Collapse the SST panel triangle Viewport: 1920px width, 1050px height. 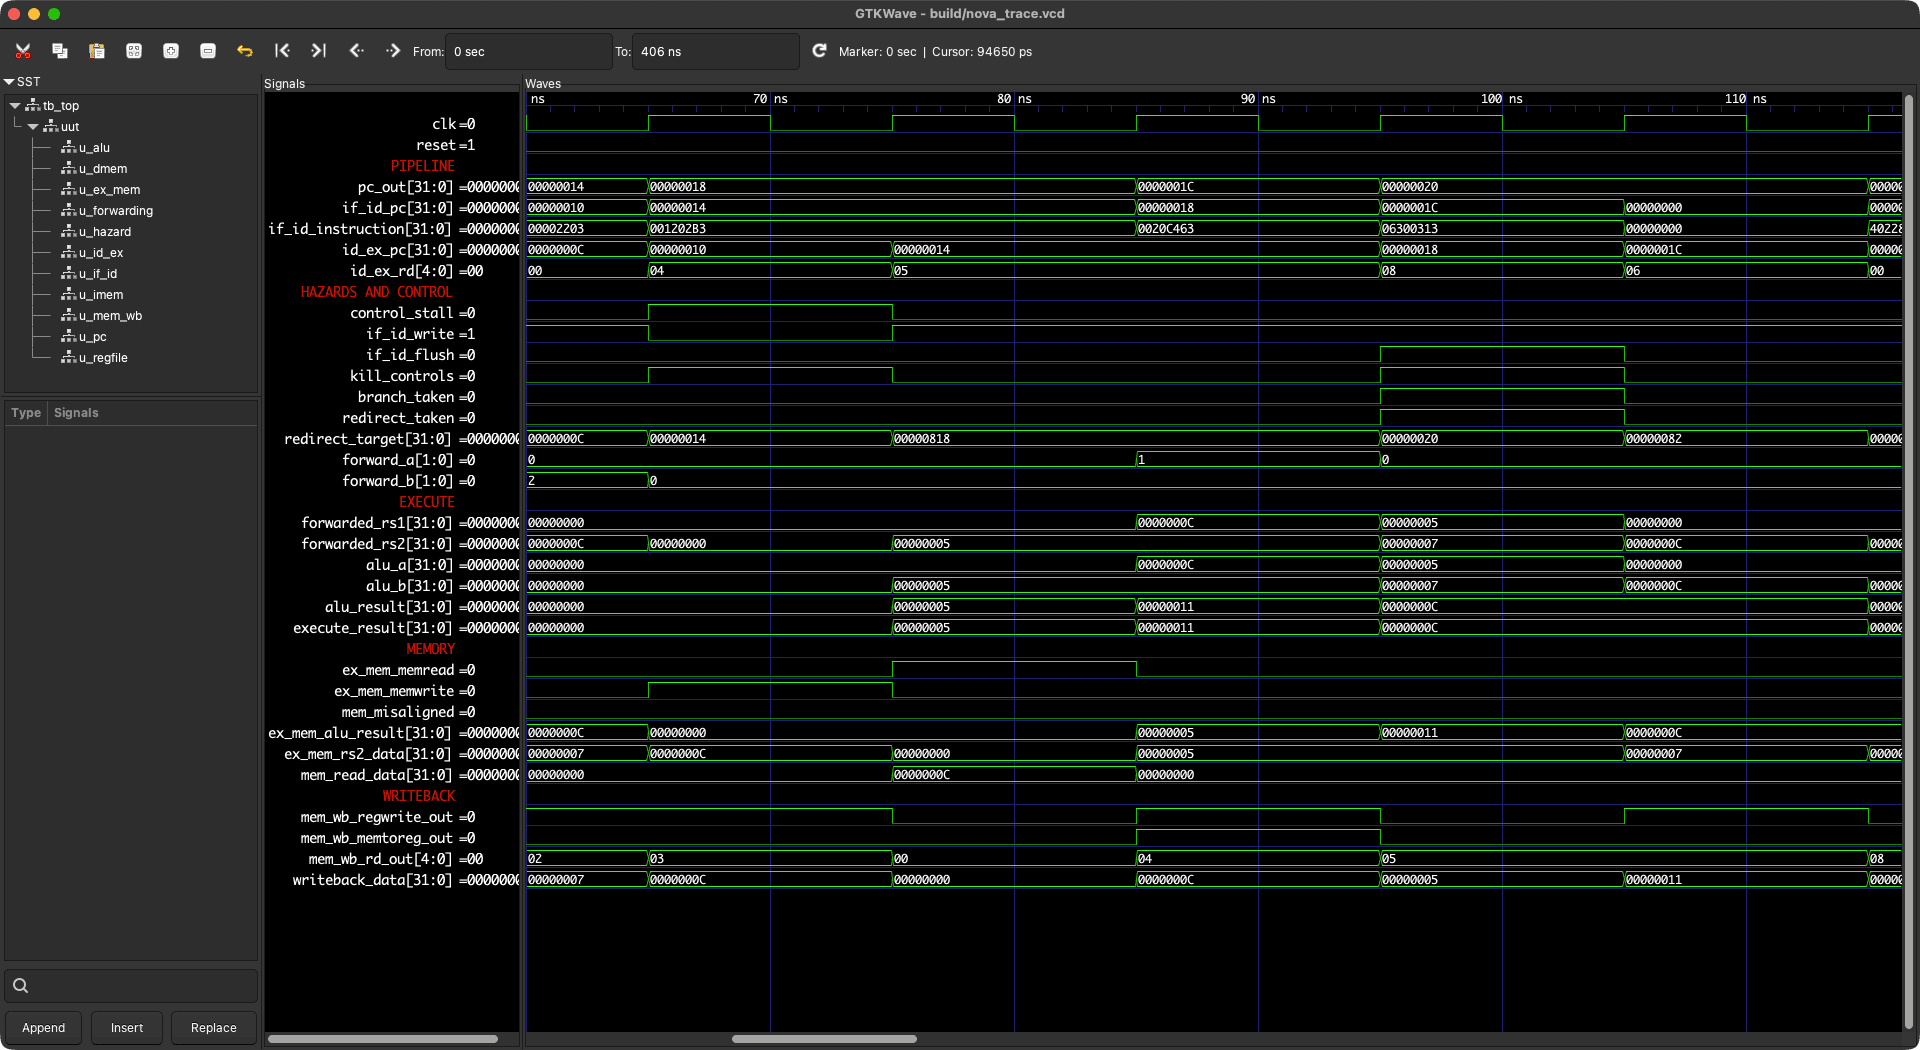9,82
